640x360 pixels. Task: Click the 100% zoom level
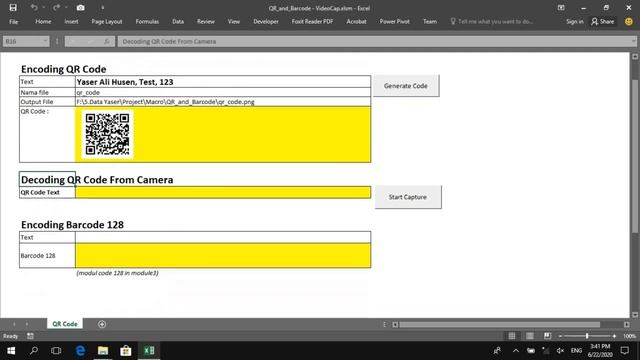629,336
